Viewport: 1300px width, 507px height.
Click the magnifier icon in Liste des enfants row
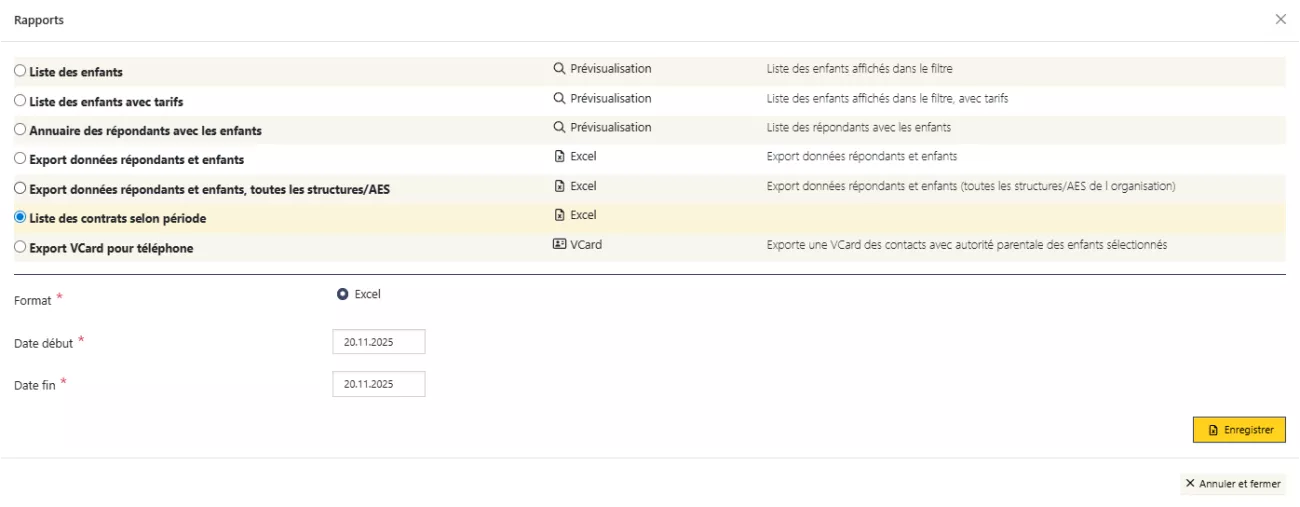pos(560,70)
